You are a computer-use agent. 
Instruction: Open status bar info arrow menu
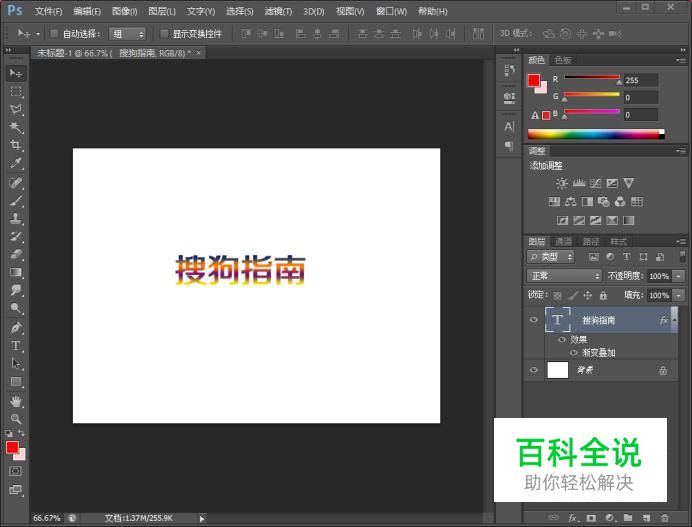click(x=202, y=518)
